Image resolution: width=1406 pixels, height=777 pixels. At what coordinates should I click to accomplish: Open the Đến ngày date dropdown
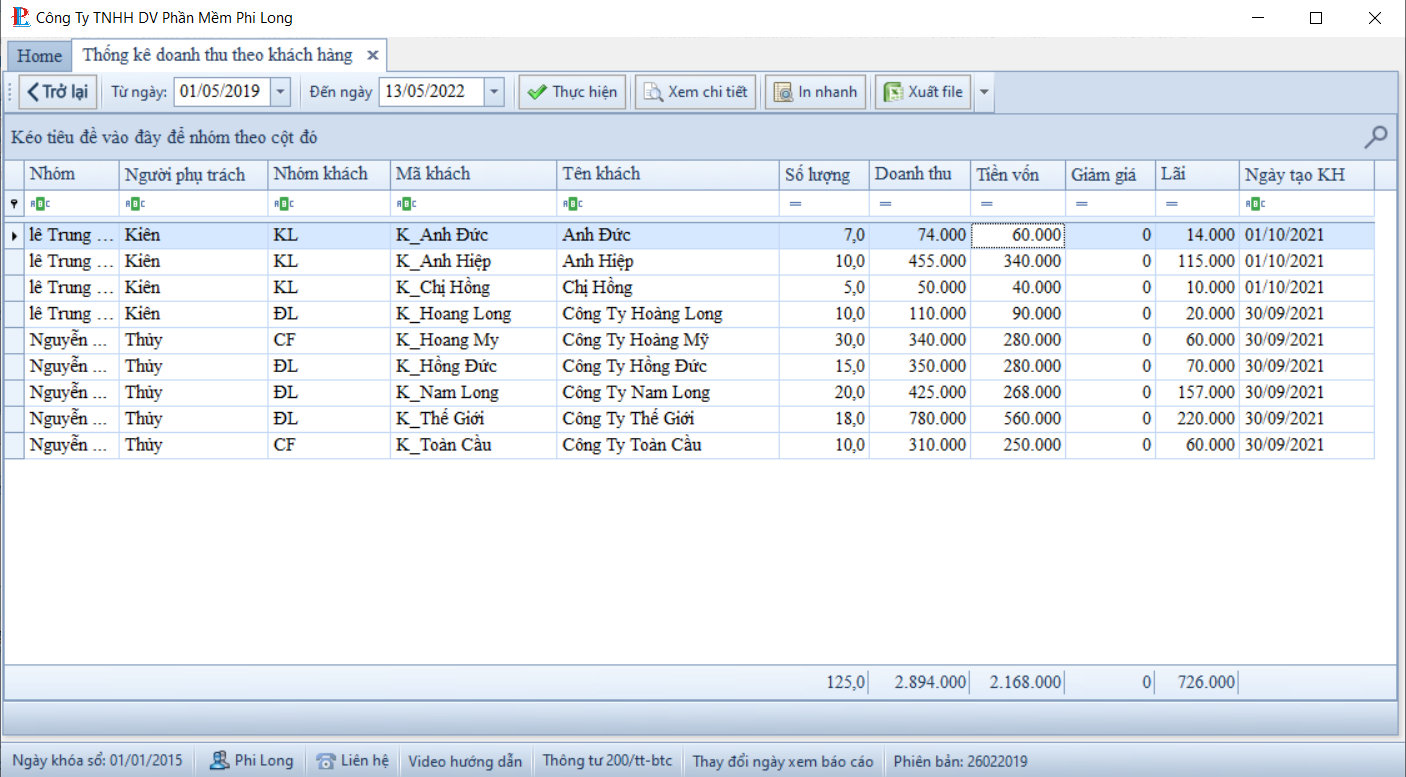(494, 92)
